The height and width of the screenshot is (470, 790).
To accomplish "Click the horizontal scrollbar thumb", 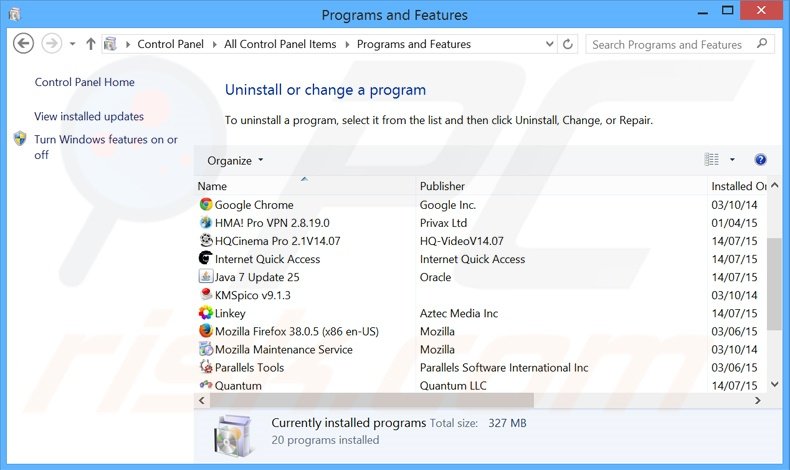I will pyautogui.click(x=372, y=400).
